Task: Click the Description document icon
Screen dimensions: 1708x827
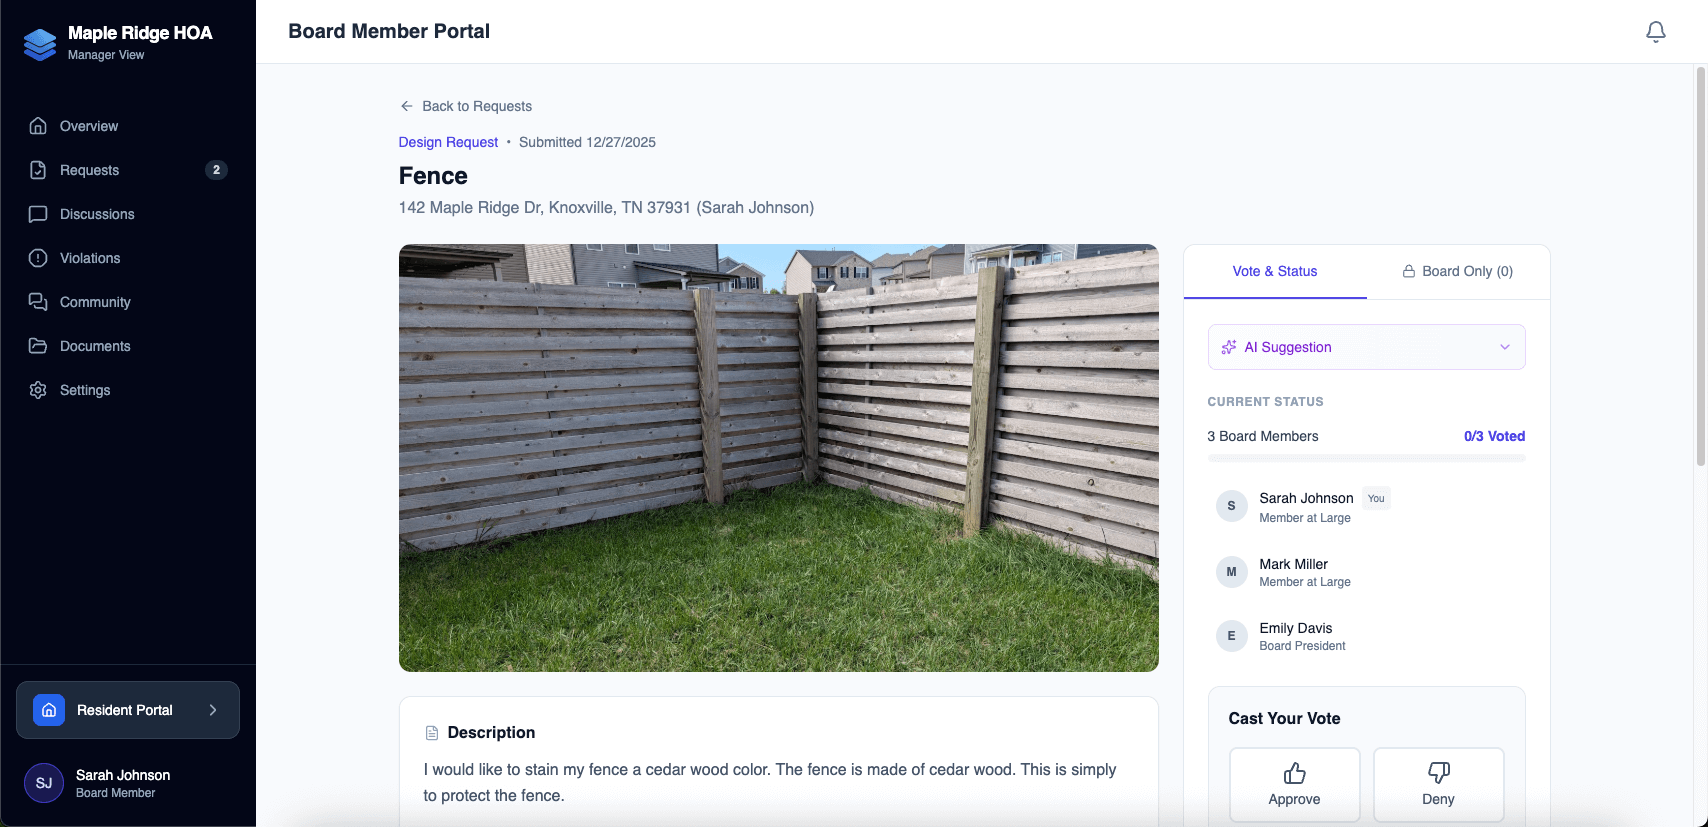Action: coord(432,733)
